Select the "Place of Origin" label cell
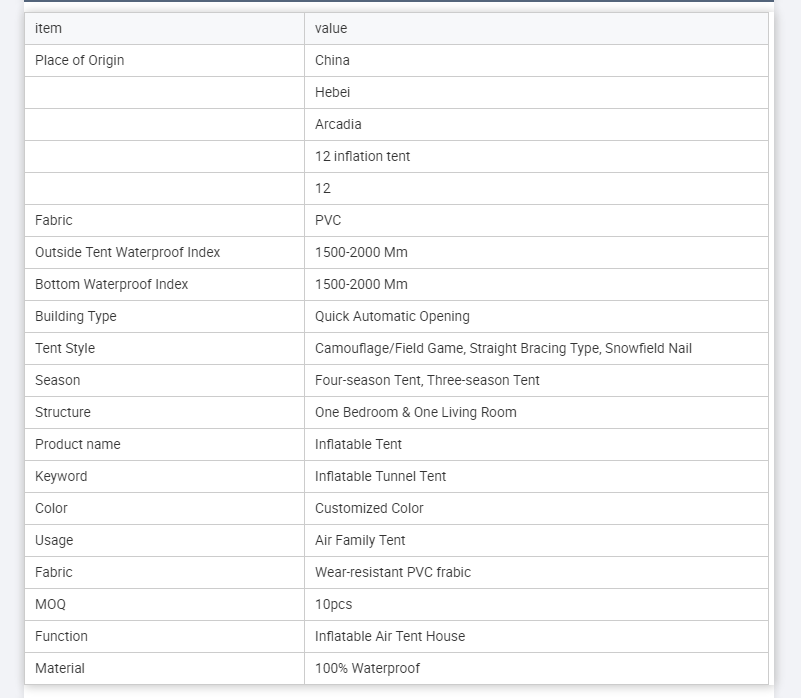Image resolution: width=801 pixels, height=698 pixels. (x=80, y=60)
